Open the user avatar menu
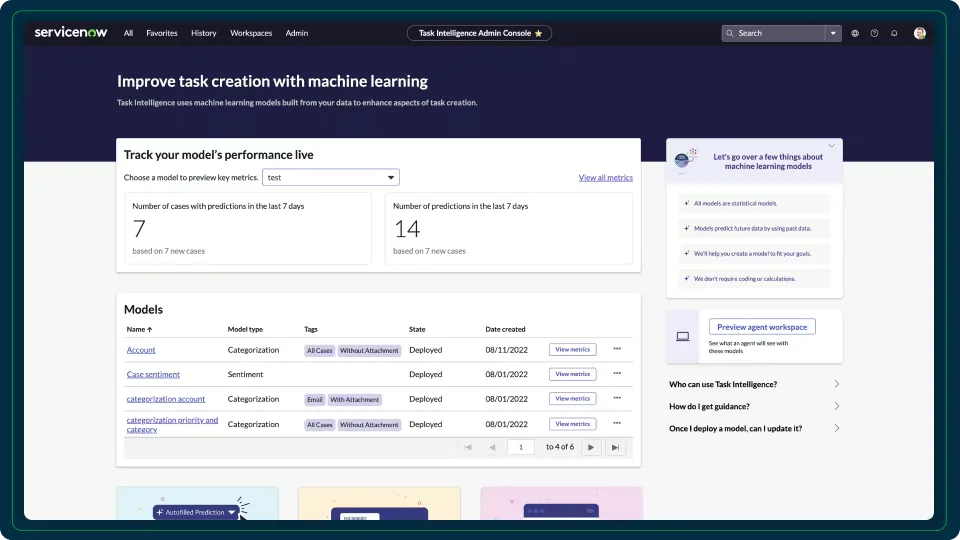This screenshot has height=540, width=960. (x=920, y=33)
